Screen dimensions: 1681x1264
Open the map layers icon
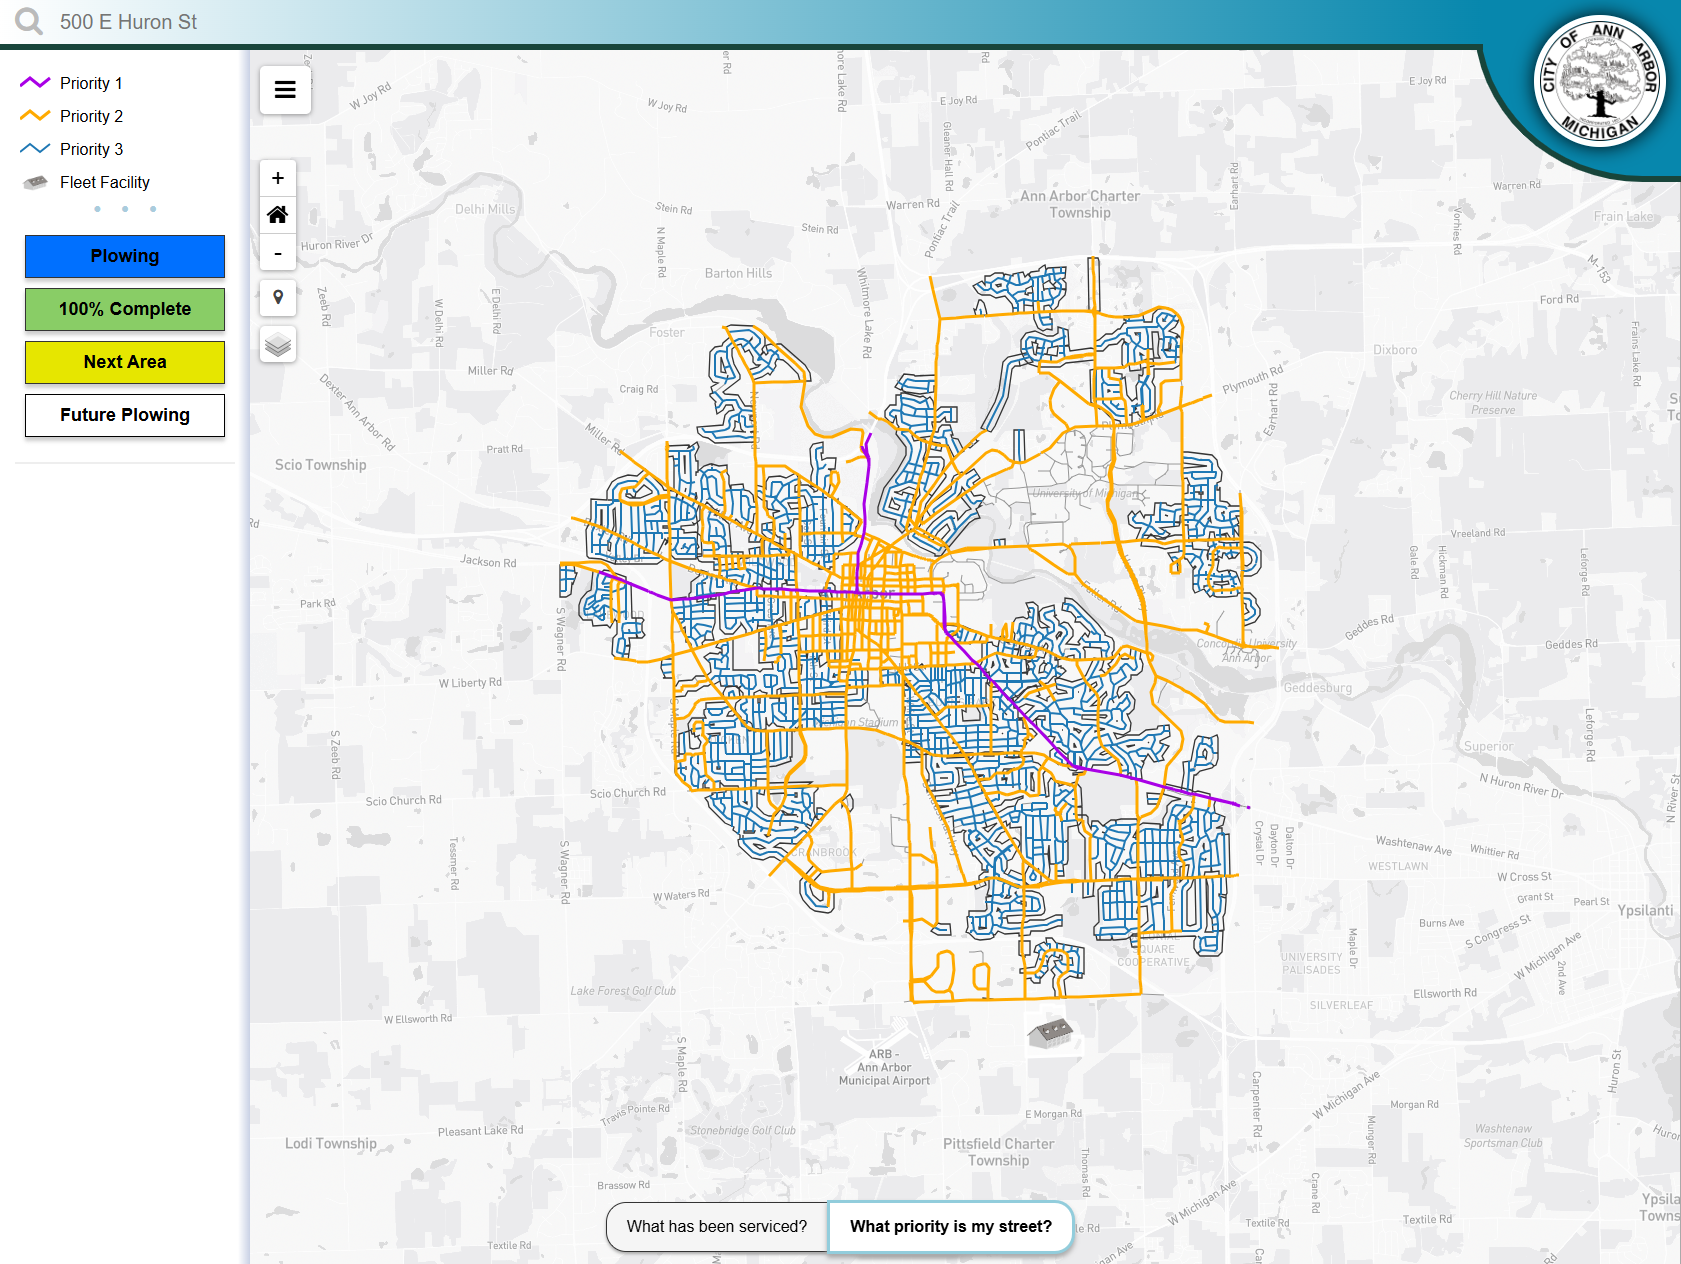(x=278, y=344)
